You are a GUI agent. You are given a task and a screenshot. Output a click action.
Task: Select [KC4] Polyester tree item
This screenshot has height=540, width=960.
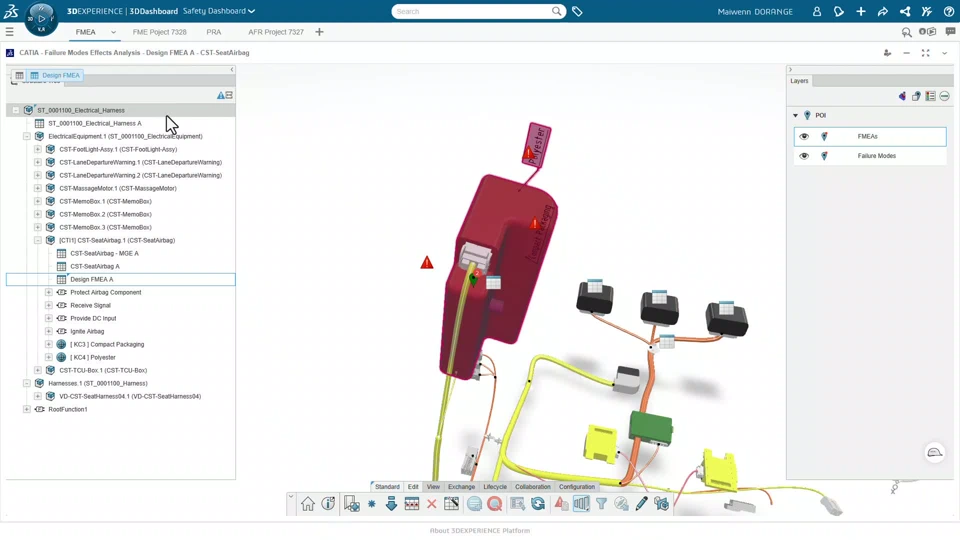[92, 358]
